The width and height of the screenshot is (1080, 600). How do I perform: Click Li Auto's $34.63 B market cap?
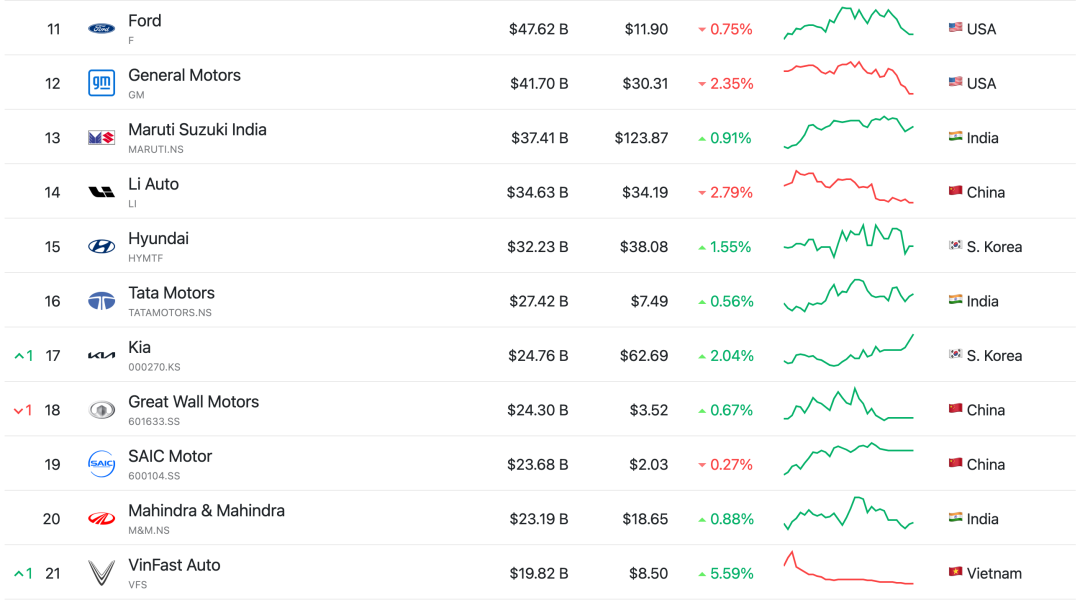tap(537, 192)
